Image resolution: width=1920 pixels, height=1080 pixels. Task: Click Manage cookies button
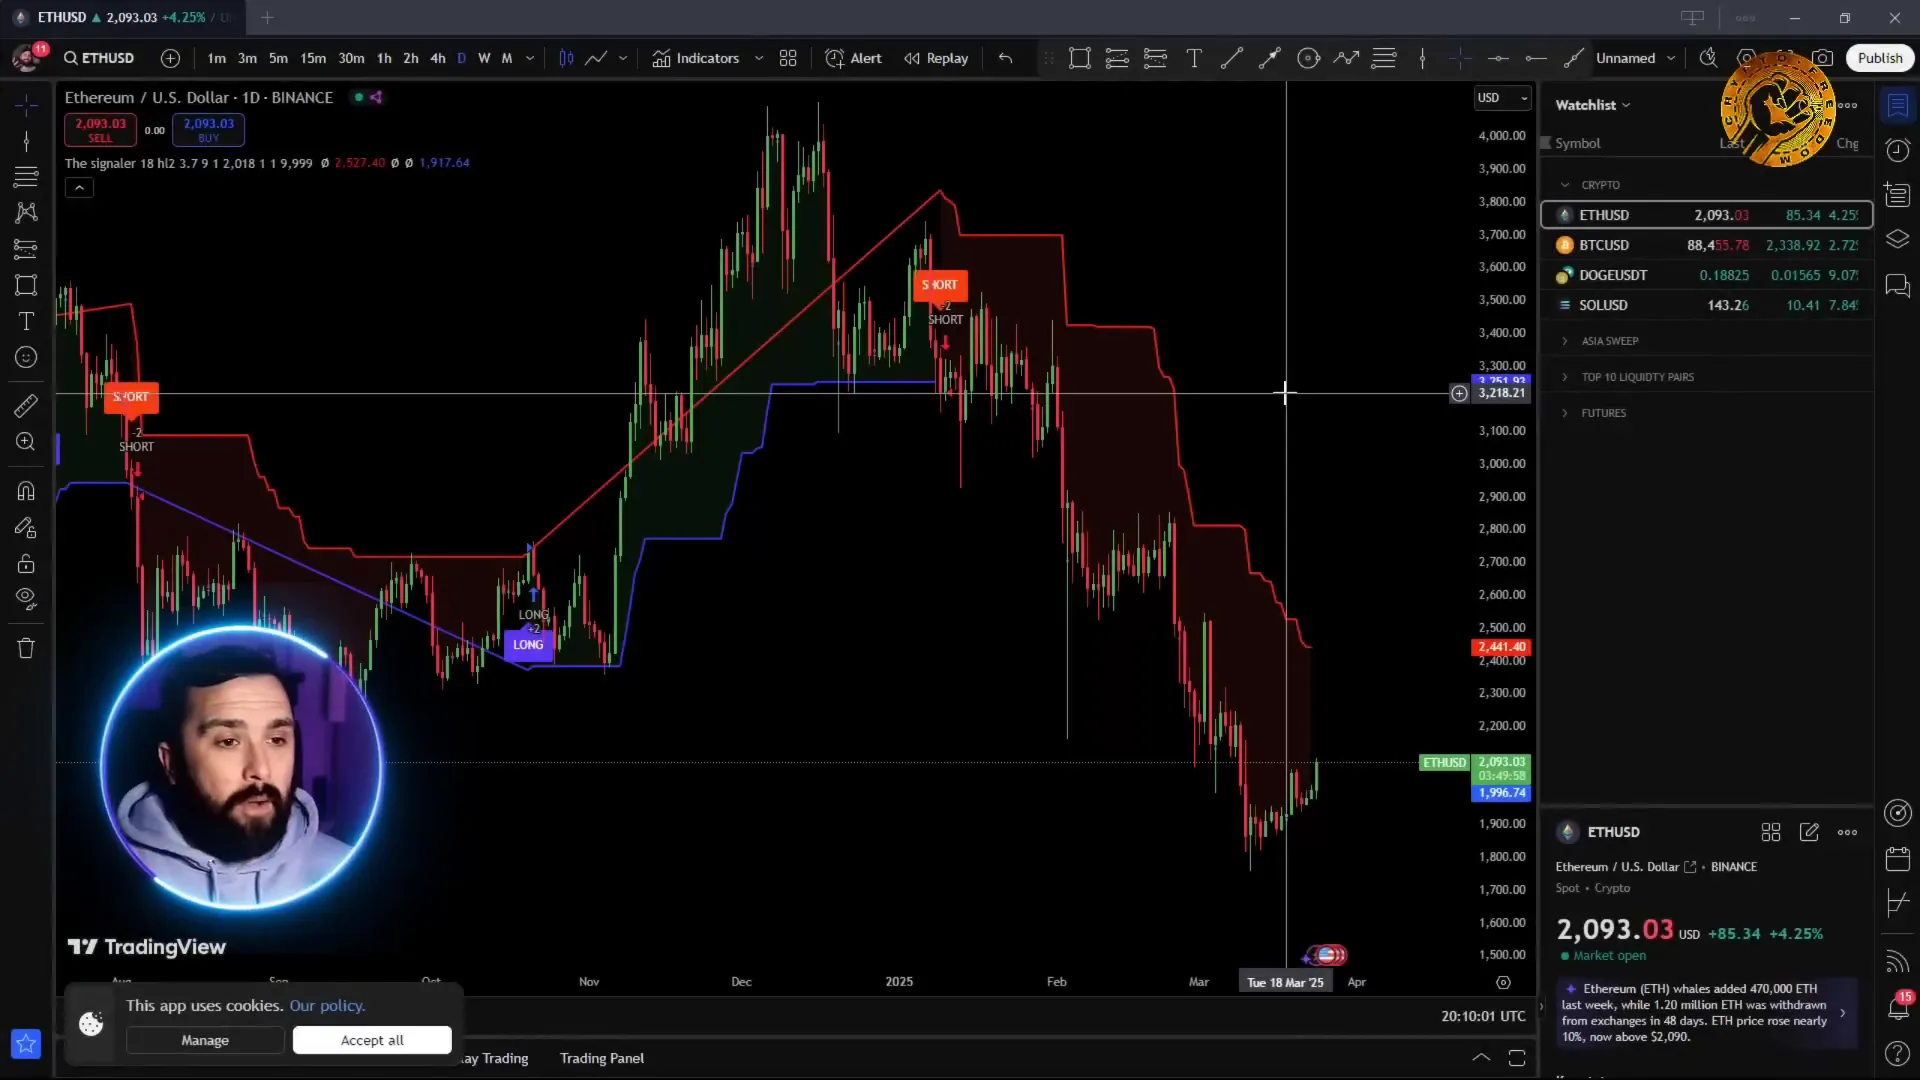point(205,1040)
